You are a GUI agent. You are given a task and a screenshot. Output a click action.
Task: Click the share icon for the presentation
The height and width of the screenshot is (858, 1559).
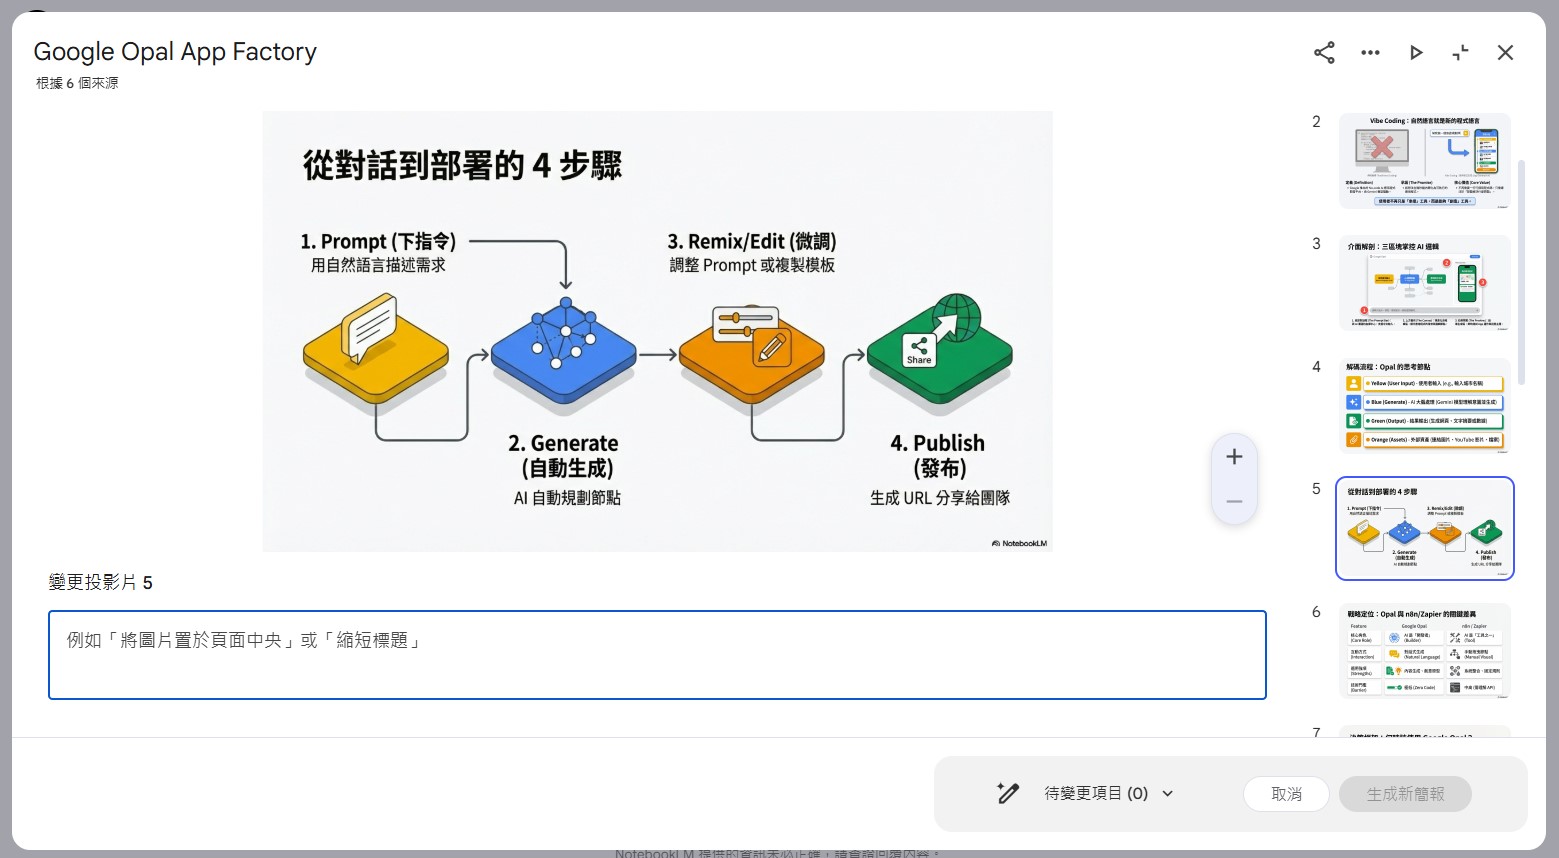click(1324, 52)
